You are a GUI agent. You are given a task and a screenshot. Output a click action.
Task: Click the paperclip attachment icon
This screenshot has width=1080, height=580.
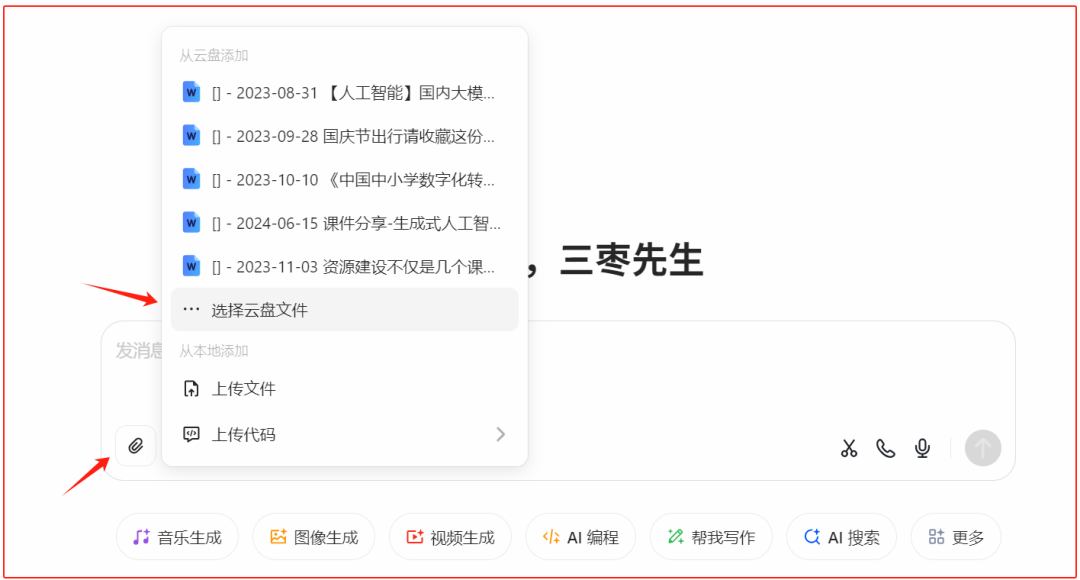coord(136,446)
